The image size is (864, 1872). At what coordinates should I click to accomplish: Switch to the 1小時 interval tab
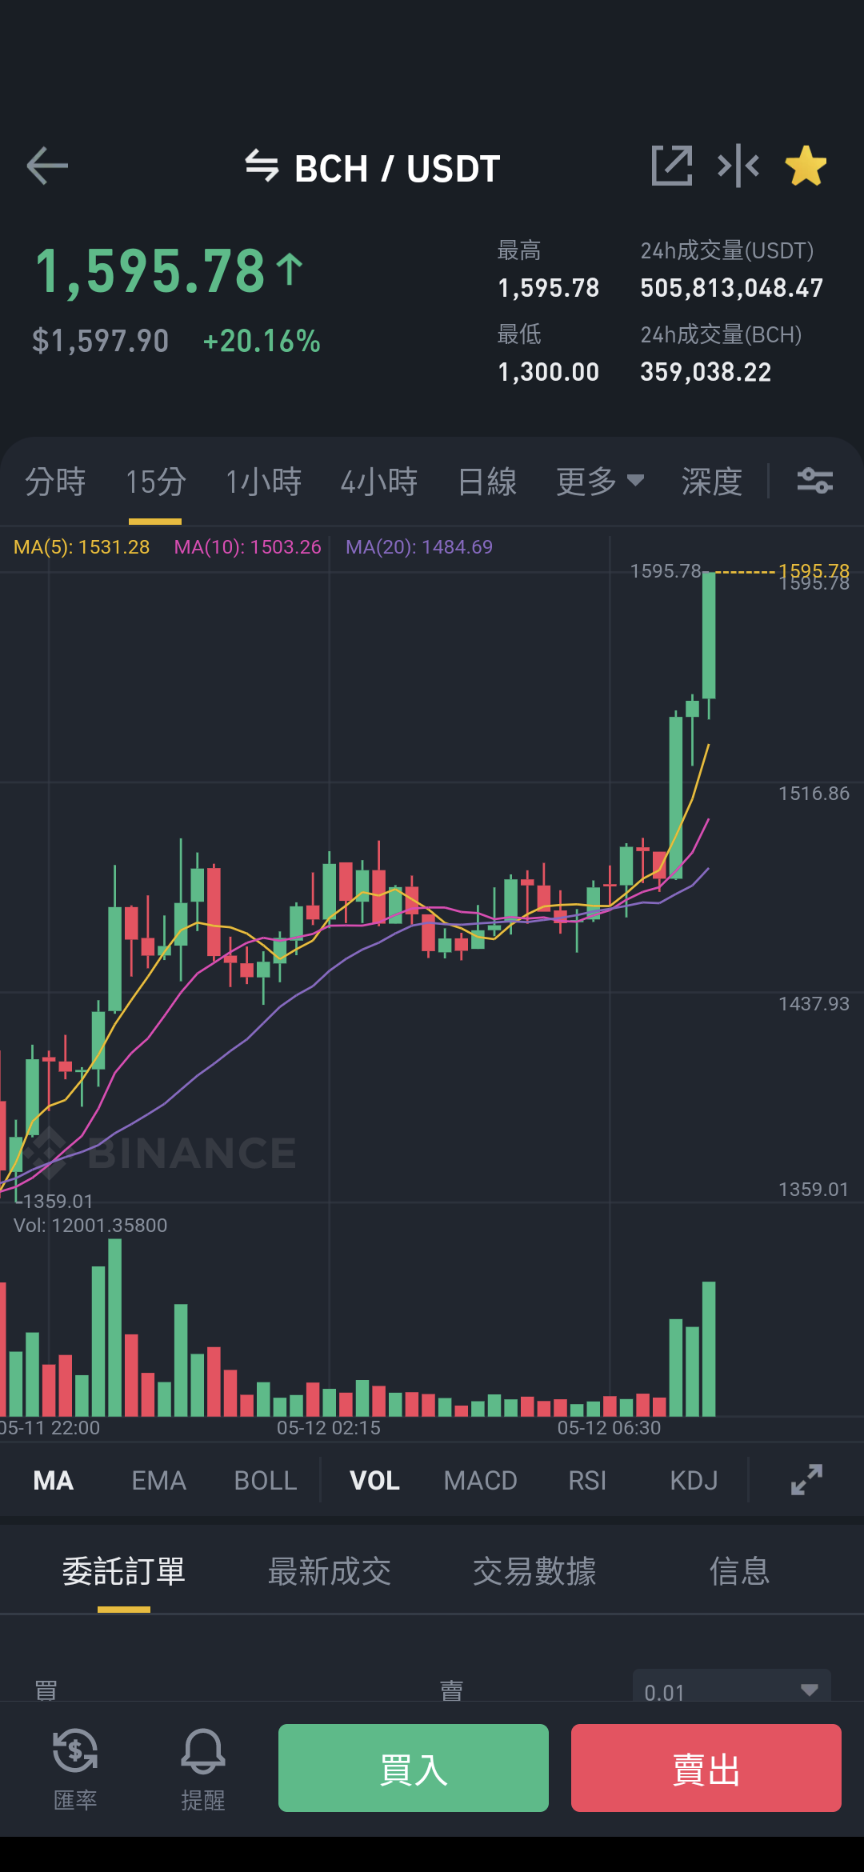click(x=264, y=481)
